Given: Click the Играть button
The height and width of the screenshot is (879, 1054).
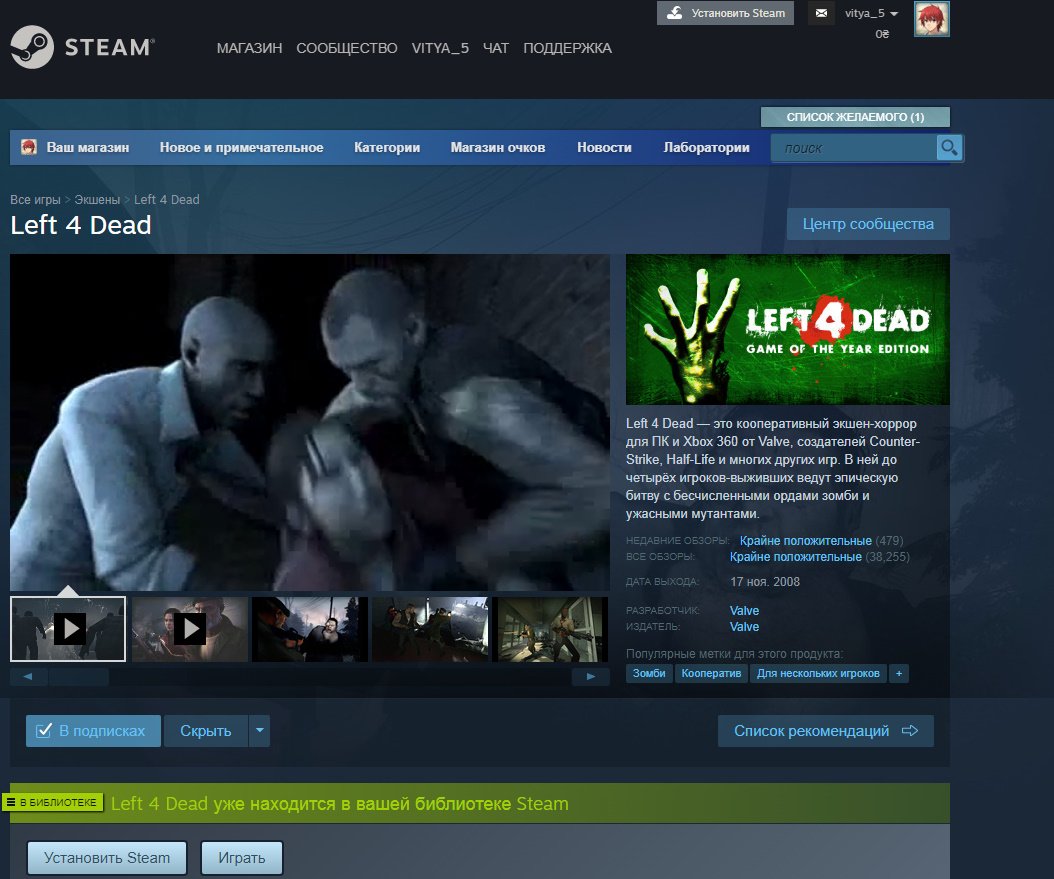Looking at the screenshot, I should 242,857.
